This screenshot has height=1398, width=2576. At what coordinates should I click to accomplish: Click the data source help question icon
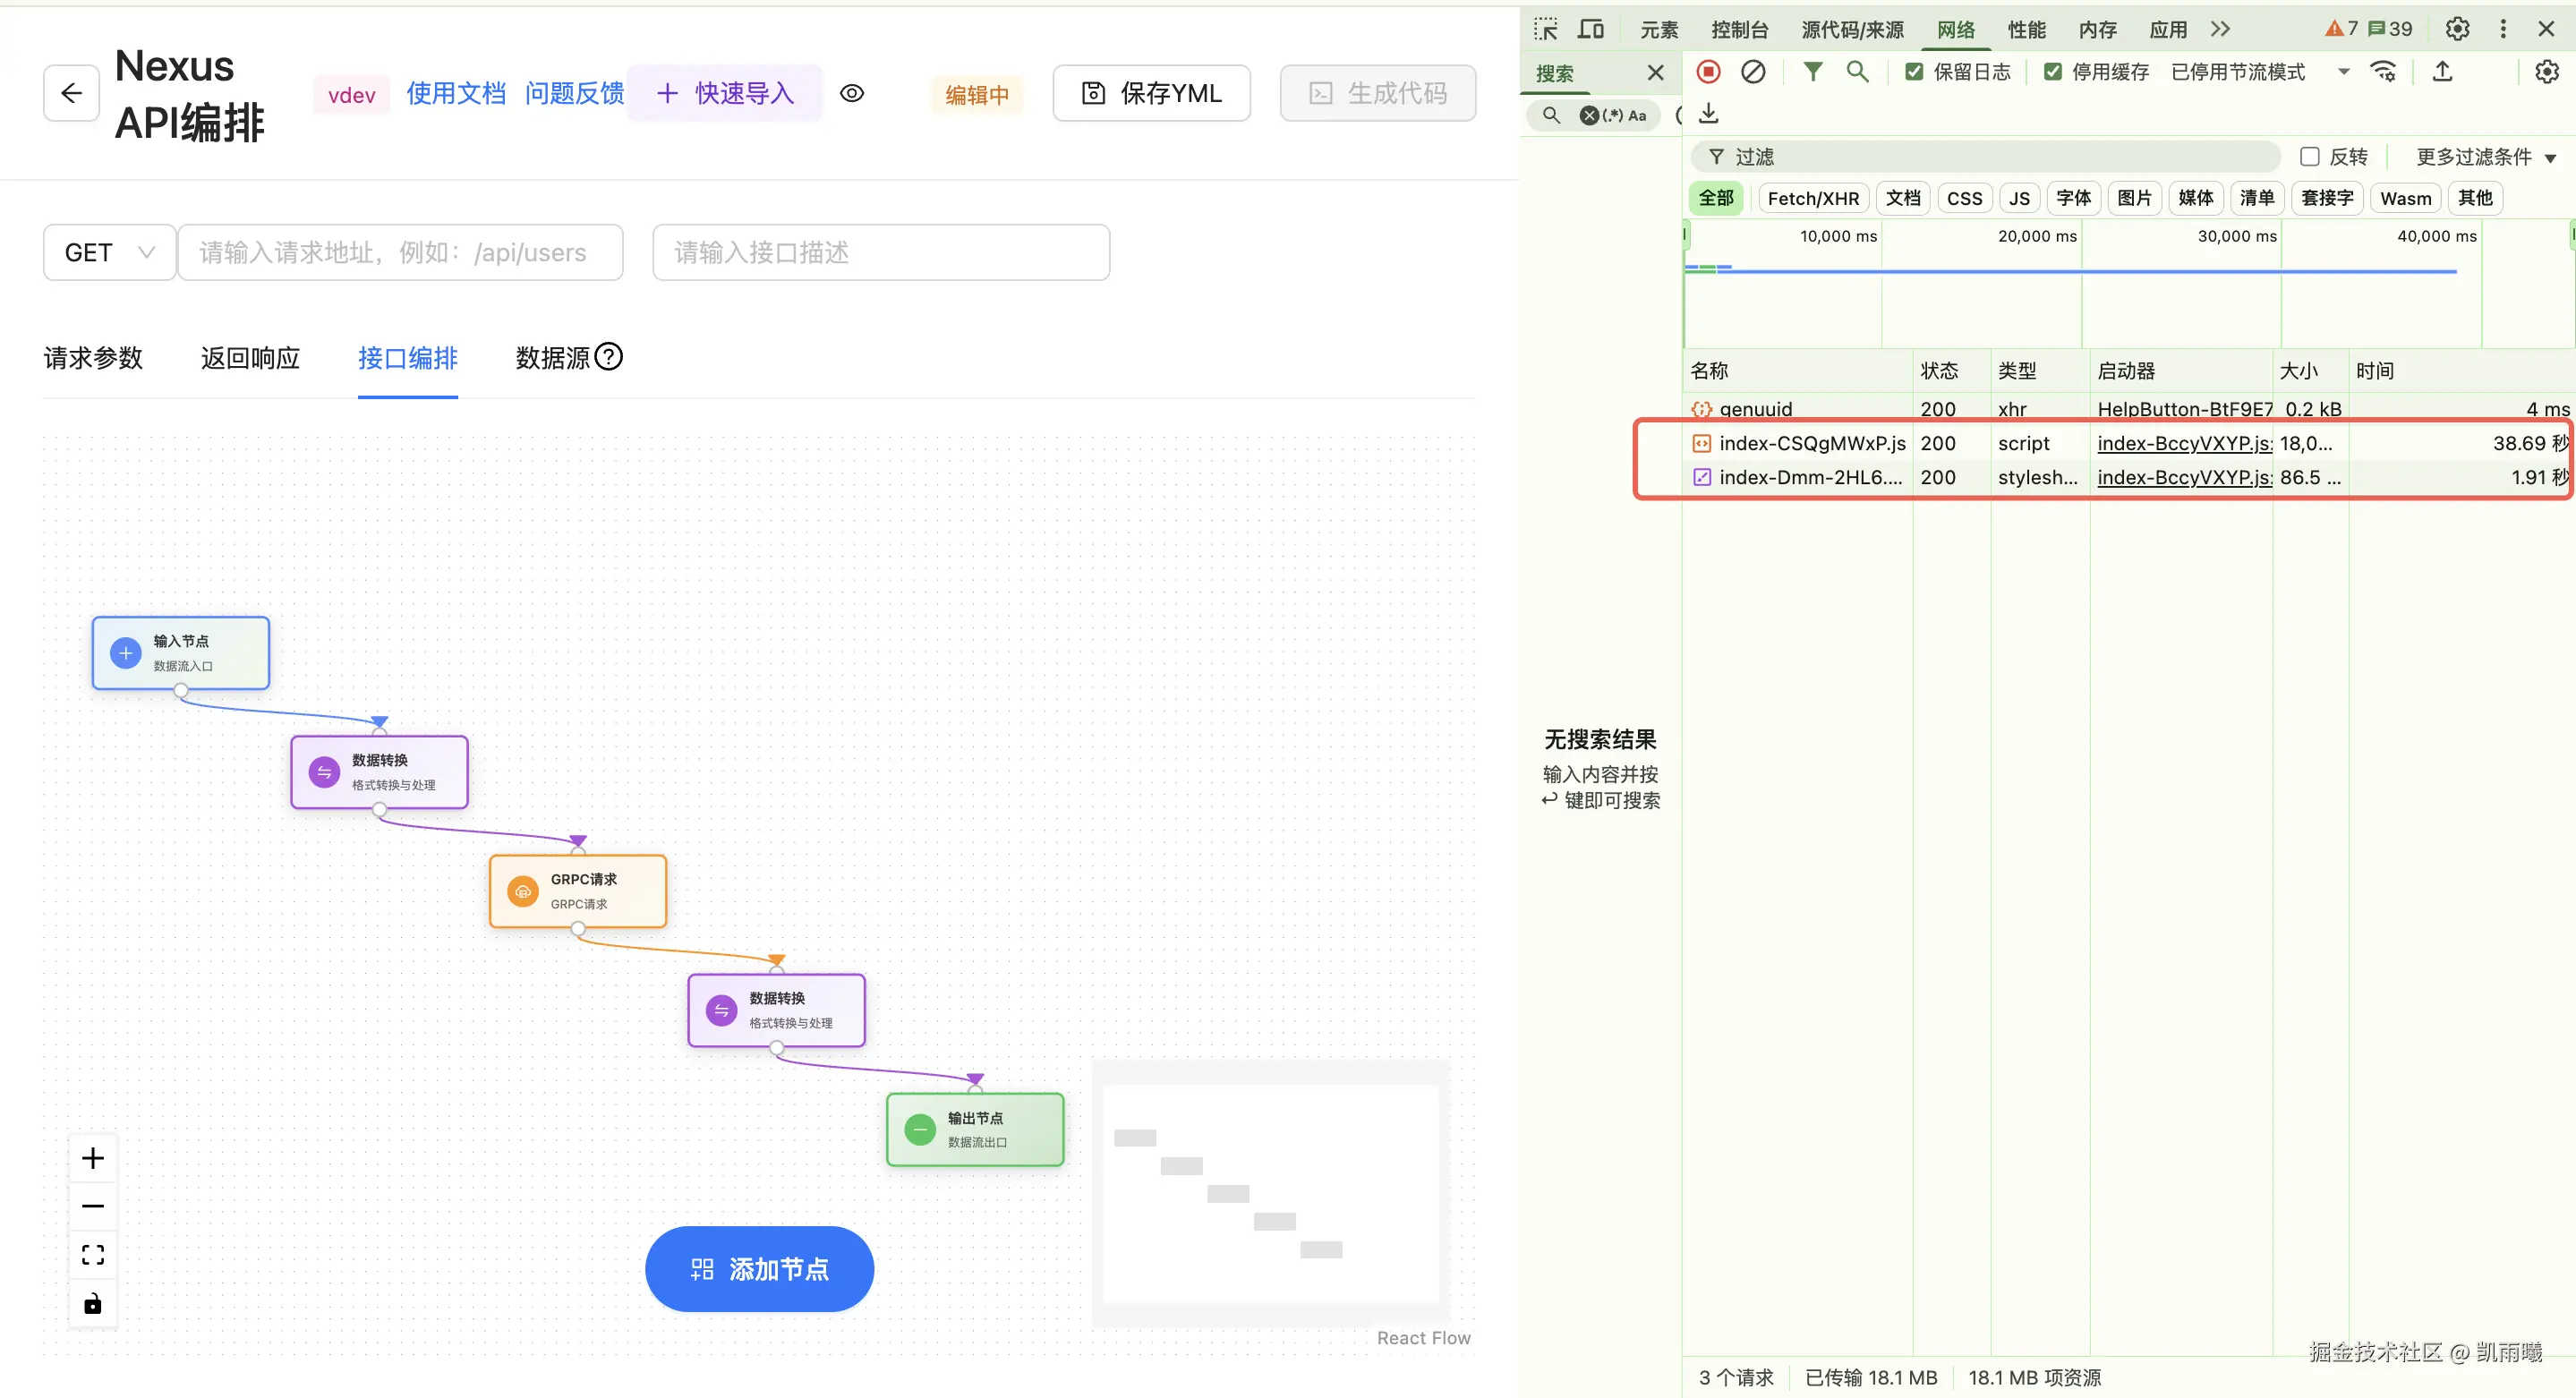coord(608,357)
